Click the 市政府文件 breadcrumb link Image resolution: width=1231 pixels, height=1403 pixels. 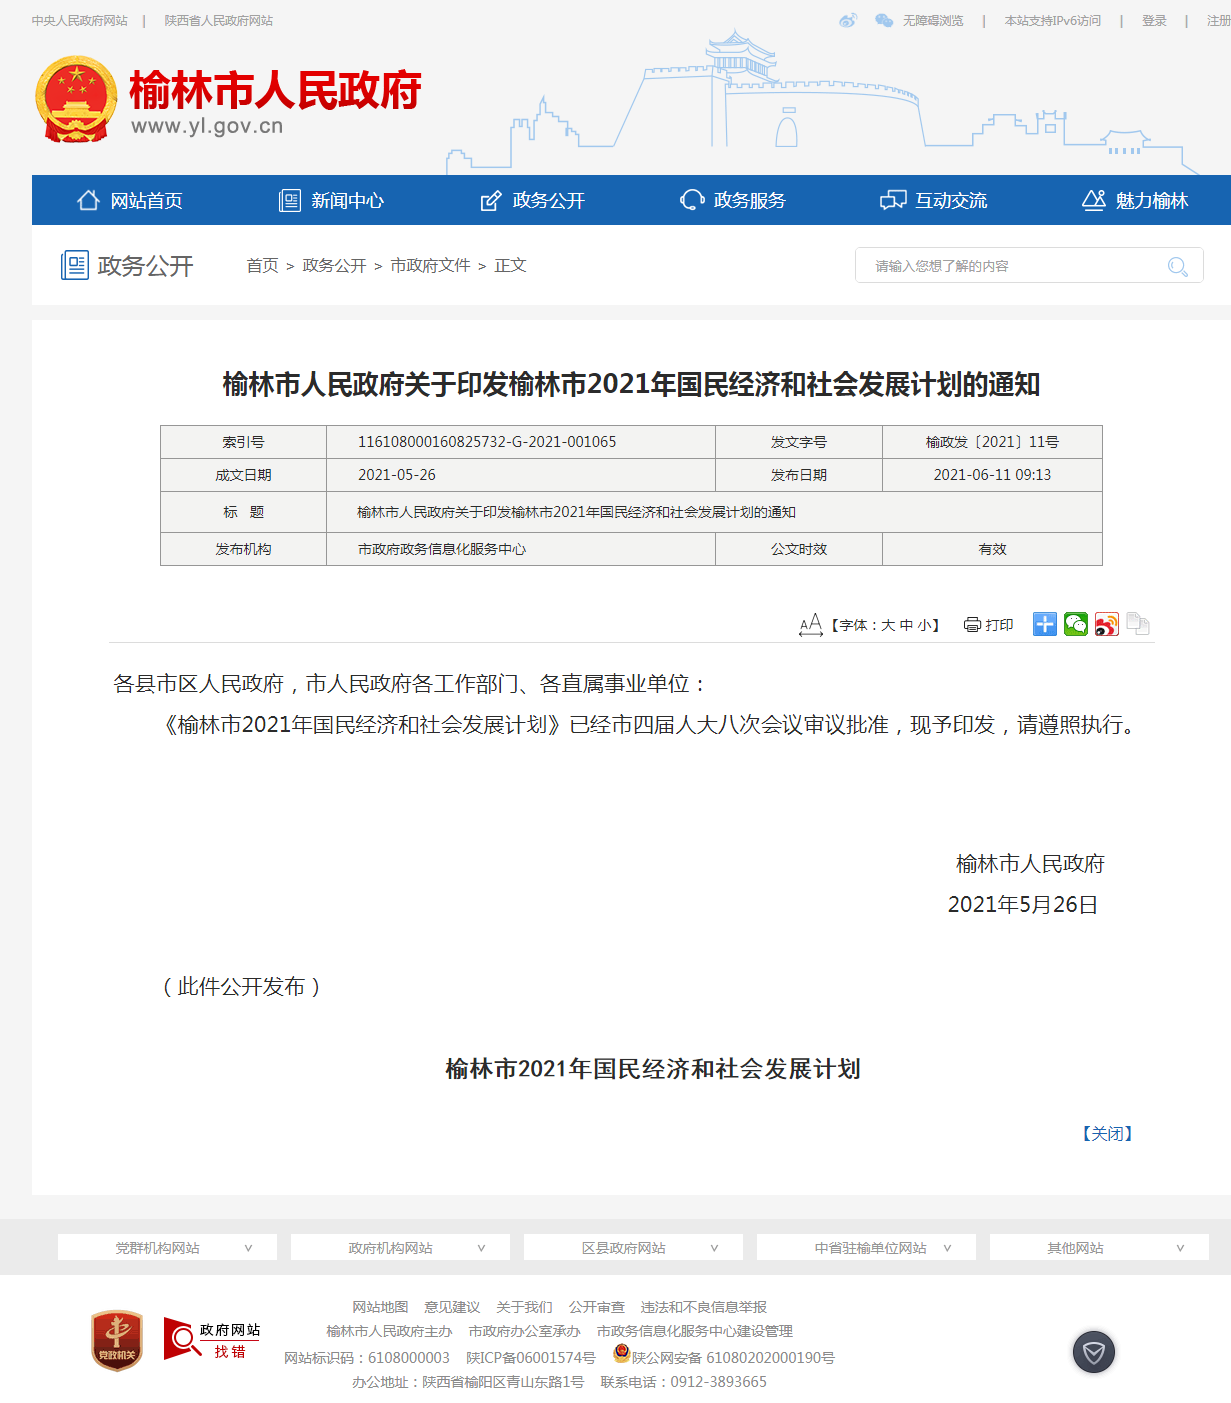(x=430, y=266)
